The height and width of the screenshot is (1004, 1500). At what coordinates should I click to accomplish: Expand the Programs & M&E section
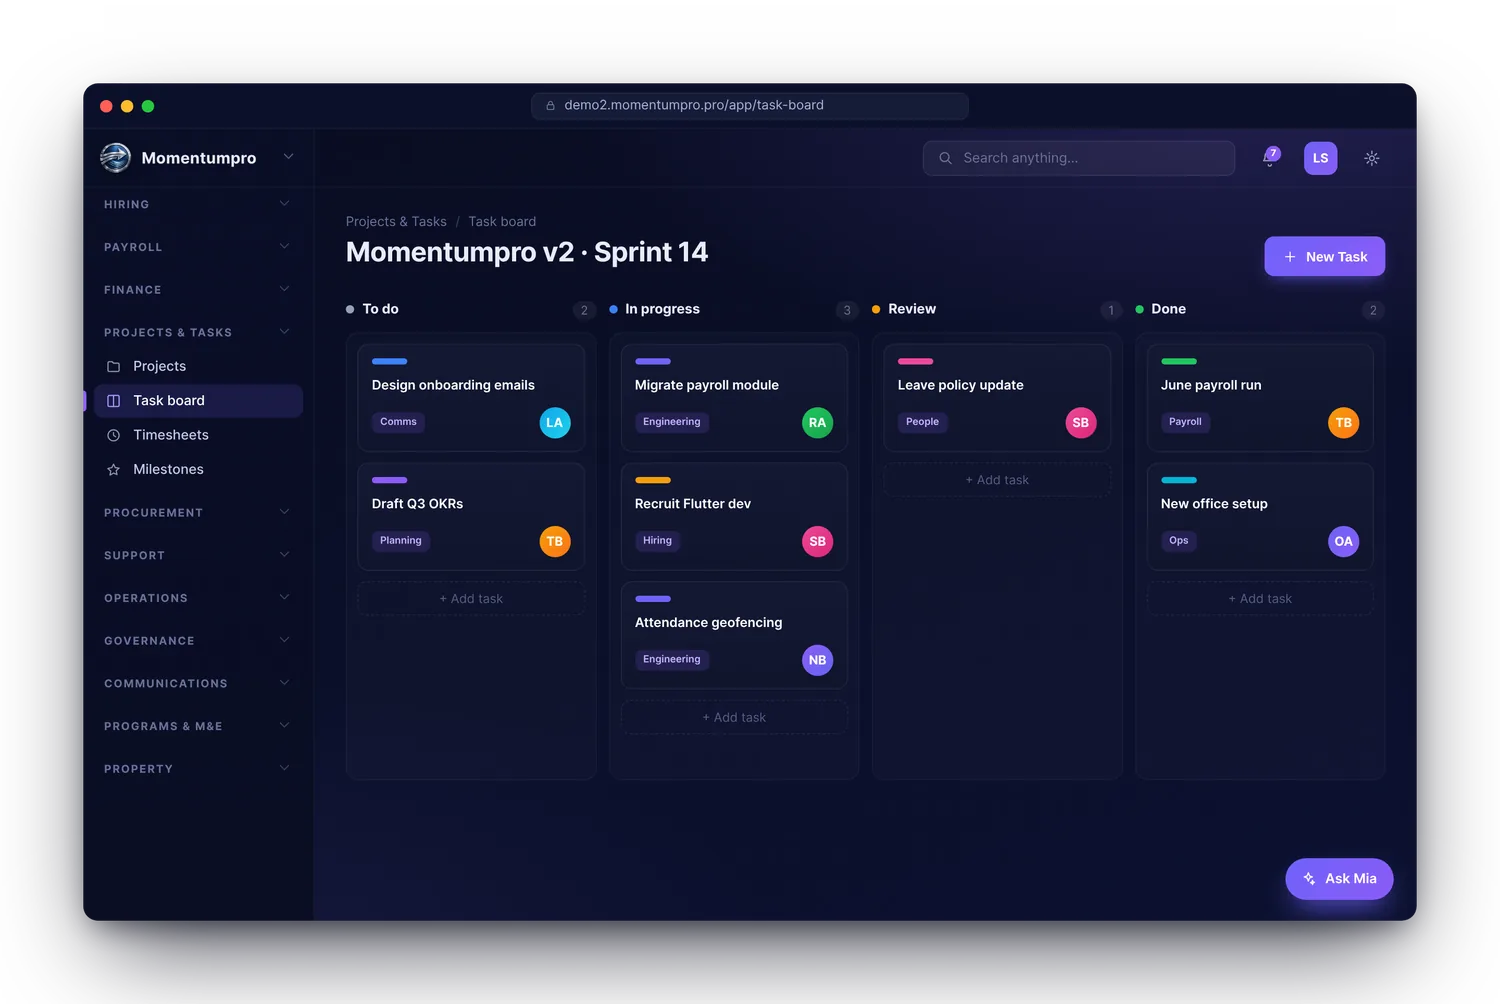[197, 726]
